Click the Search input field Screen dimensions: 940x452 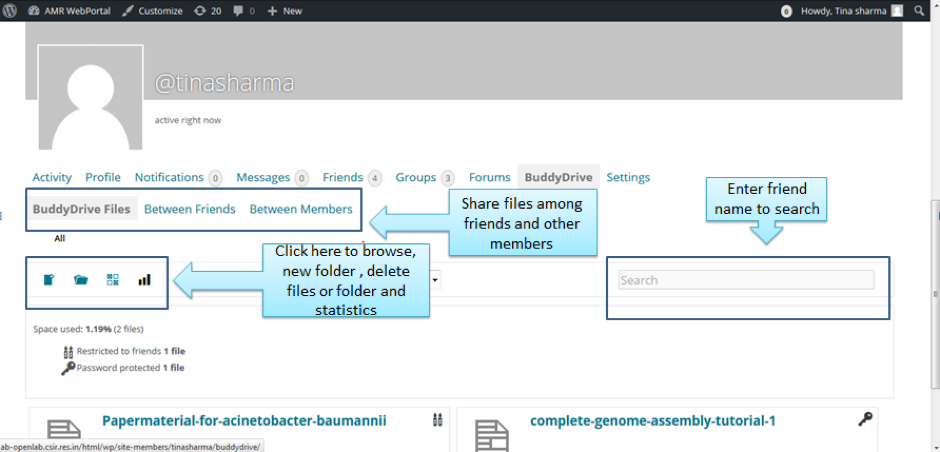(x=746, y=280)
